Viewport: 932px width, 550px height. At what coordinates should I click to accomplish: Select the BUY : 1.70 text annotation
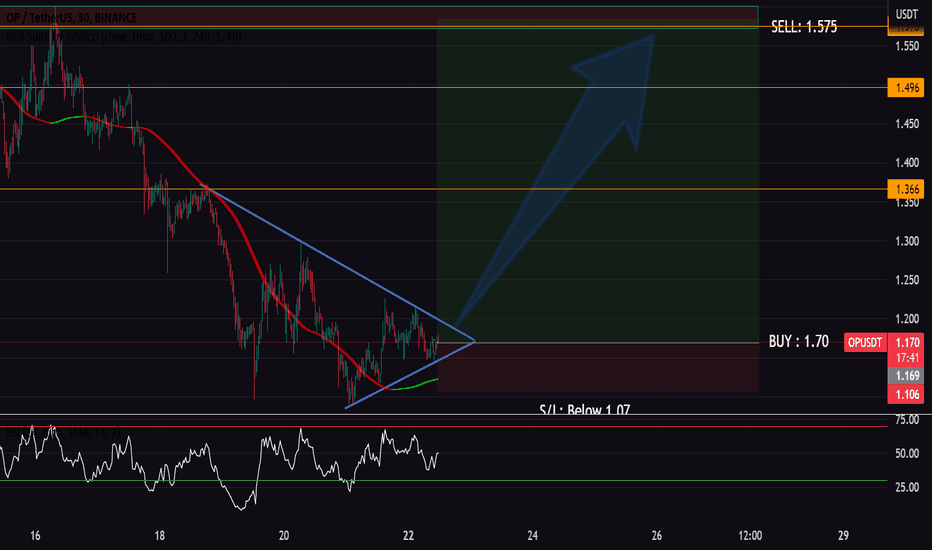(x=798, y=341)
